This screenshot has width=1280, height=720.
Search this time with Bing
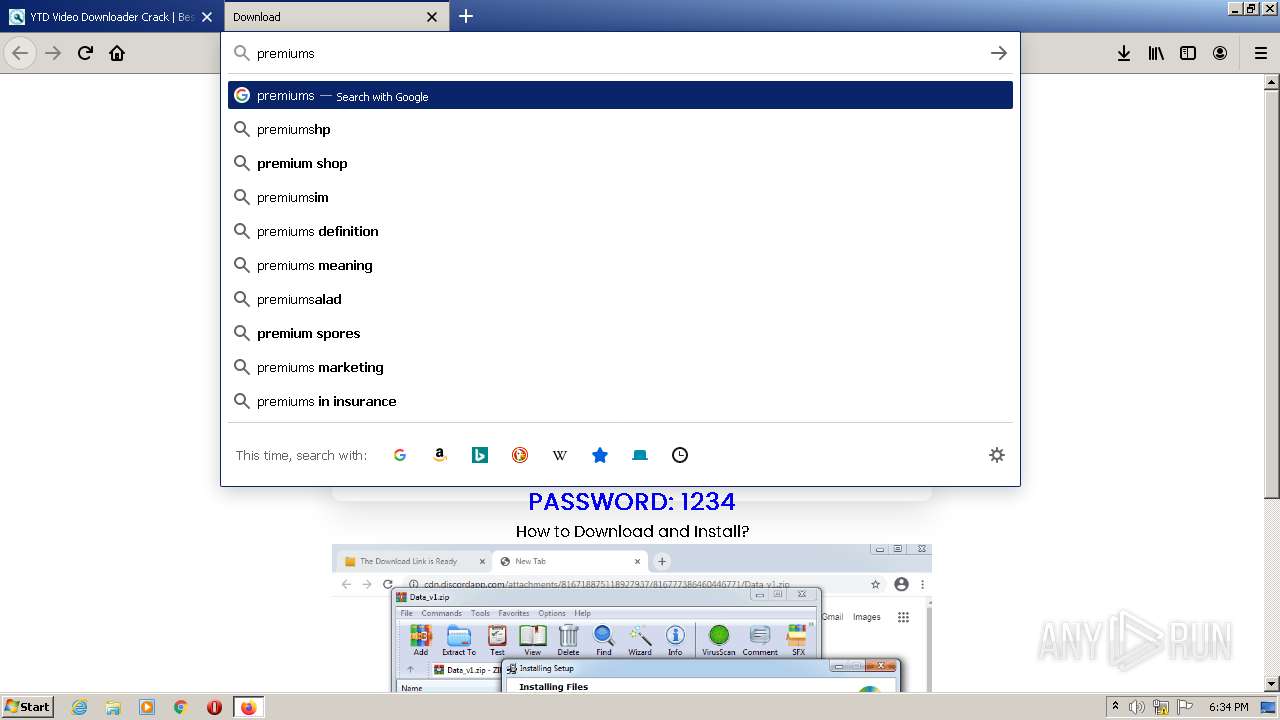[480, 455]
